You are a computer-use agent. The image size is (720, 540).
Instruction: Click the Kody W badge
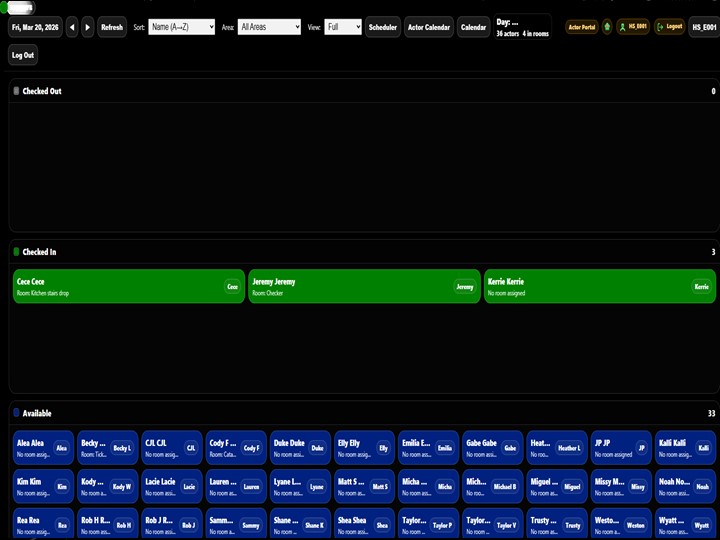pos(122,486)
